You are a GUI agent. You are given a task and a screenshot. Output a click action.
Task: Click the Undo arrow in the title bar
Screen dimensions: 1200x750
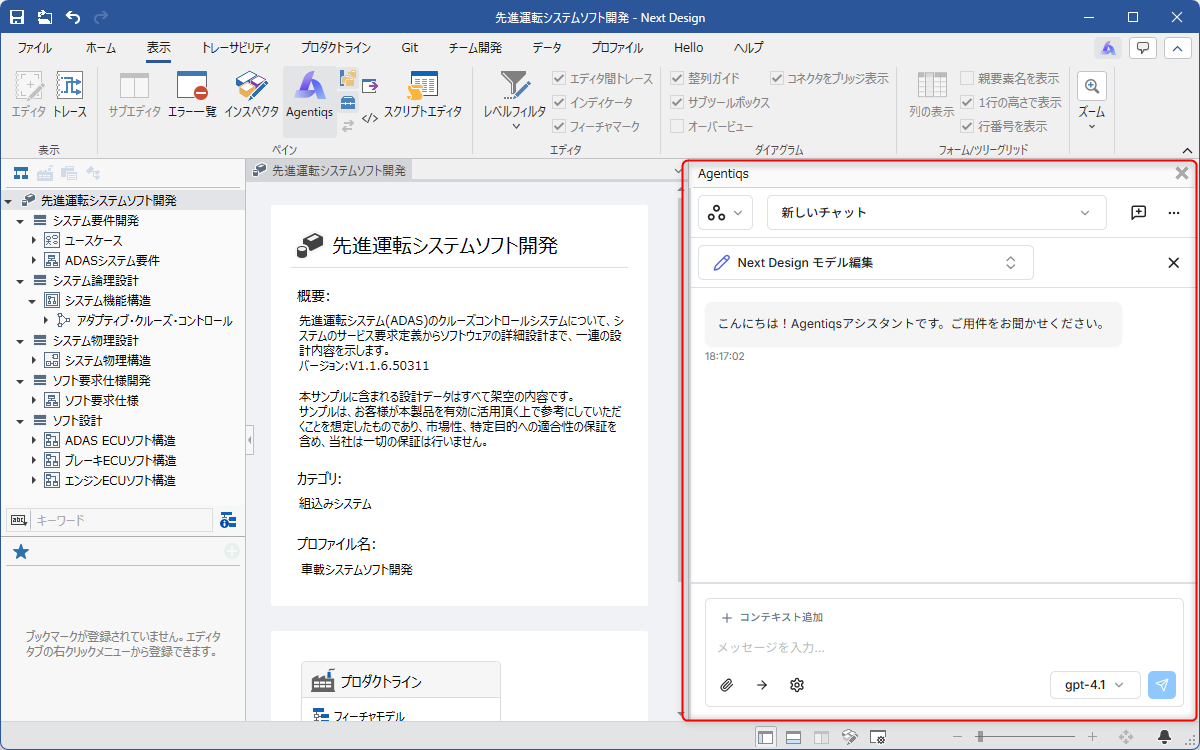click(73, 17)
